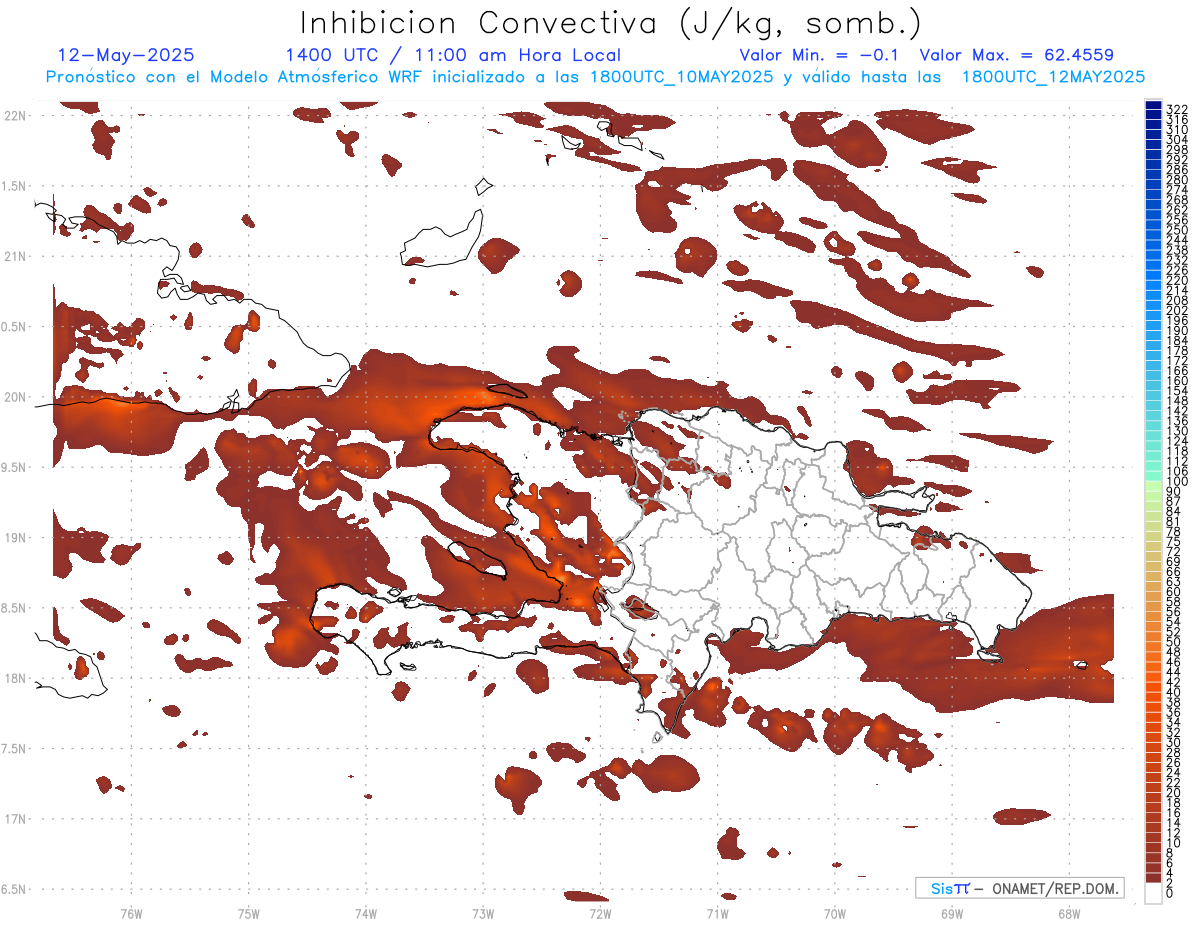
Task: Select the '73W' longitude label
Action: click(483, 913)
